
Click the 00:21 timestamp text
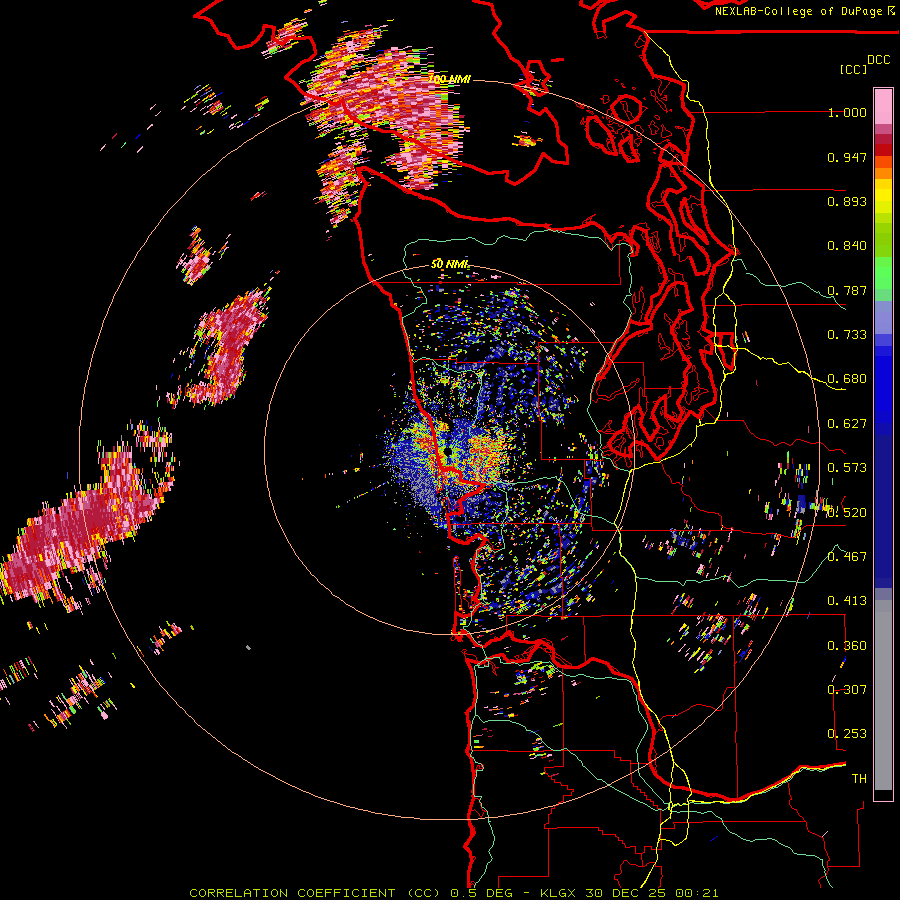tap(697, 893)
